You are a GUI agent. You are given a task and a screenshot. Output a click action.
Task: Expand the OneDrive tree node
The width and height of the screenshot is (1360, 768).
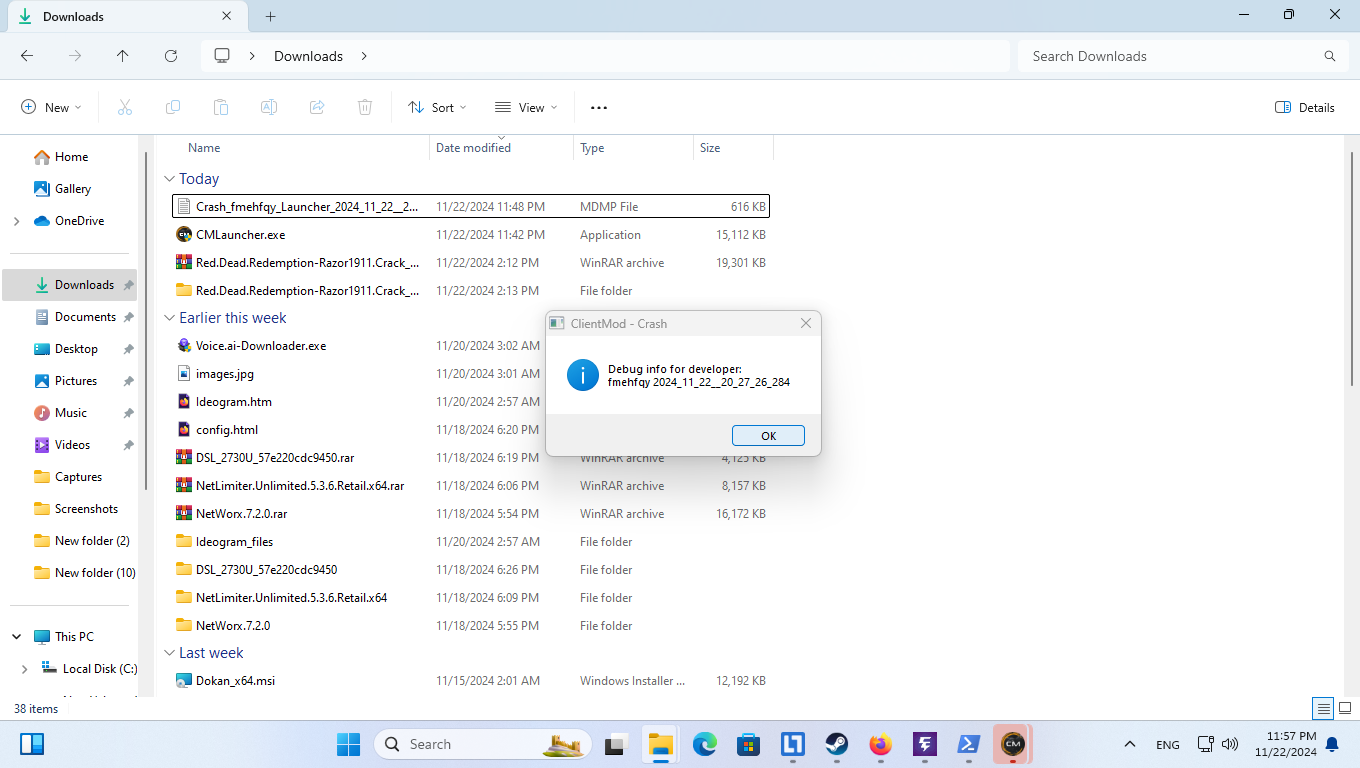pos(16,221)
